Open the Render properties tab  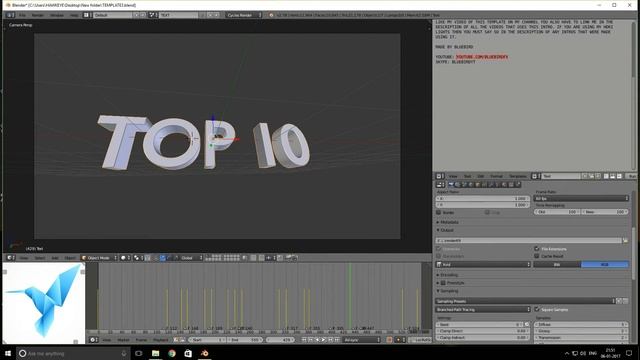(x=451, y=184)
